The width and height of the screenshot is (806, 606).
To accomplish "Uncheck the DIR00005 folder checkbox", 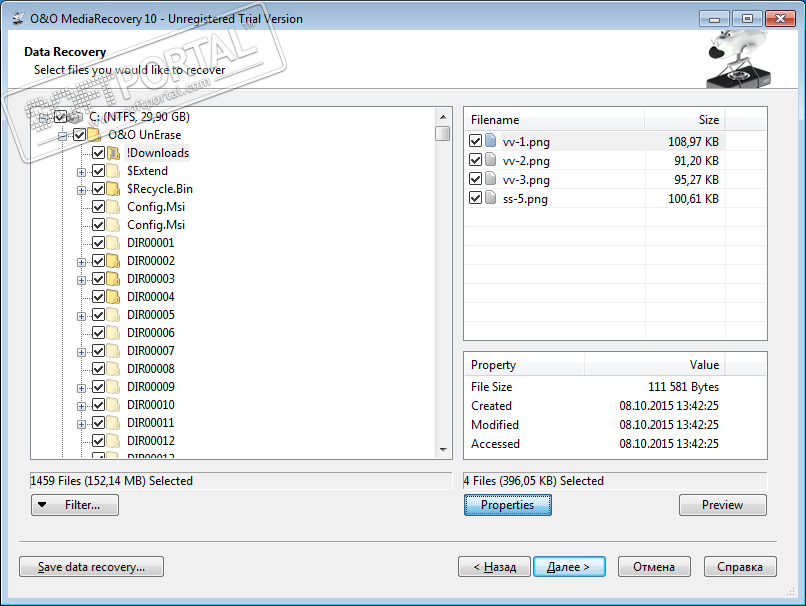I will click(x=98, y=315).
